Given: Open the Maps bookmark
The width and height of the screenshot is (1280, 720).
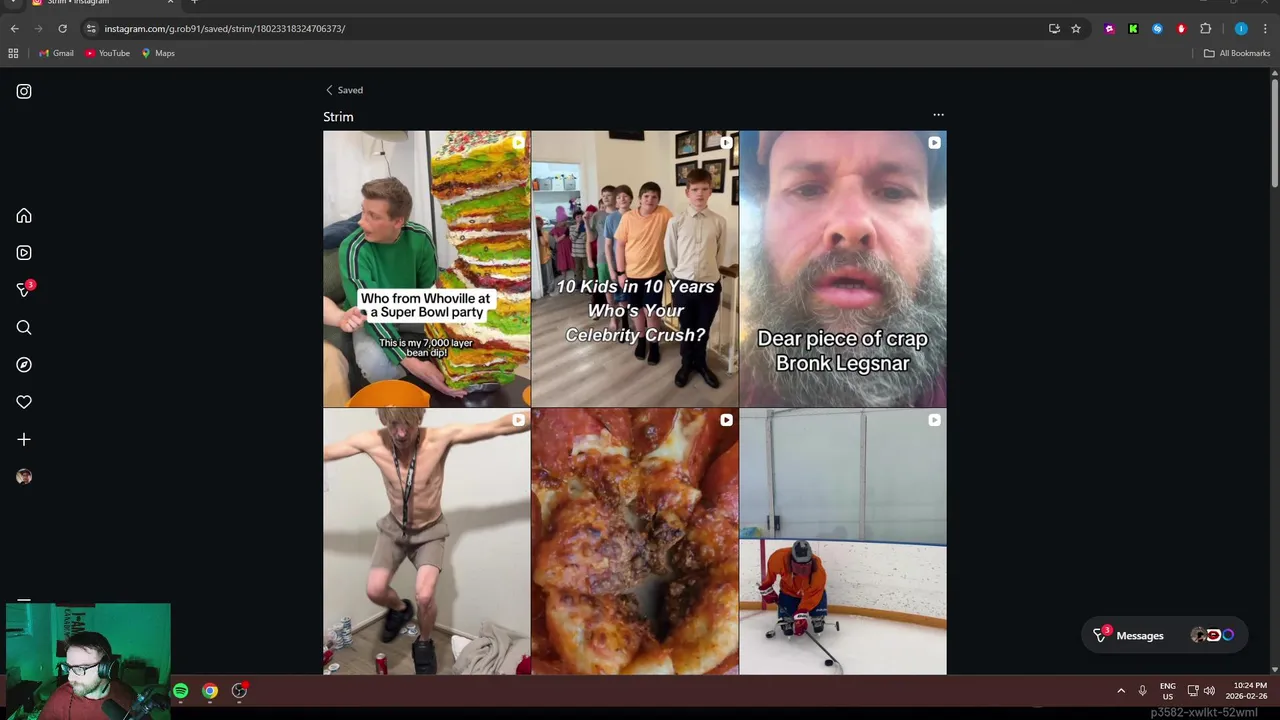Looking at the screenshot, I should 158,53.
